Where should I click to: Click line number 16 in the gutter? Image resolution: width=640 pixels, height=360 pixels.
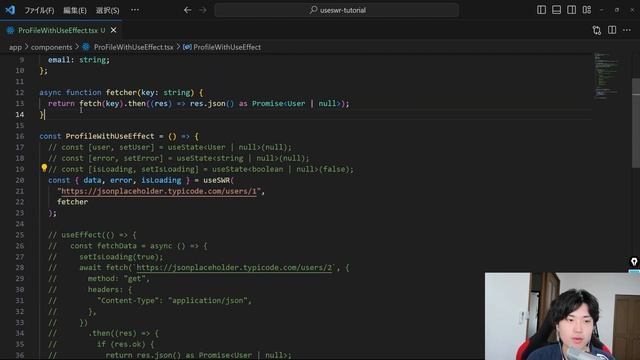(x=20, y=136)
